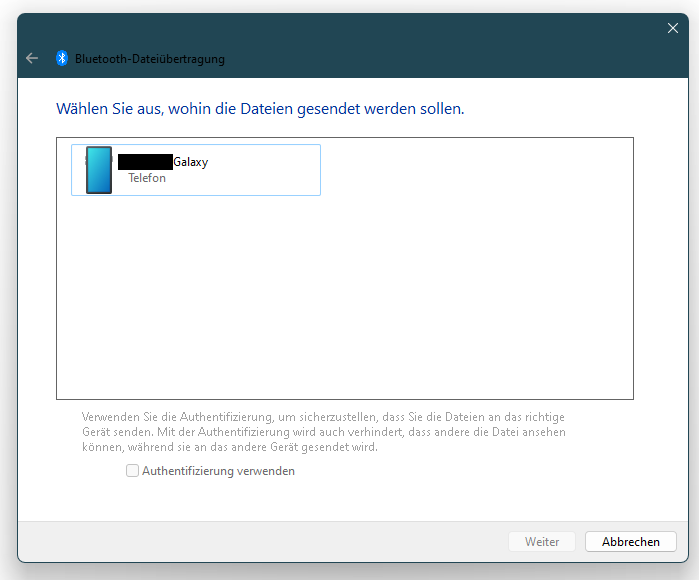Viewport: 699px width, 580px height.
Task: Click the Bluetooth logo icon in title
Action: pos(62,58)
